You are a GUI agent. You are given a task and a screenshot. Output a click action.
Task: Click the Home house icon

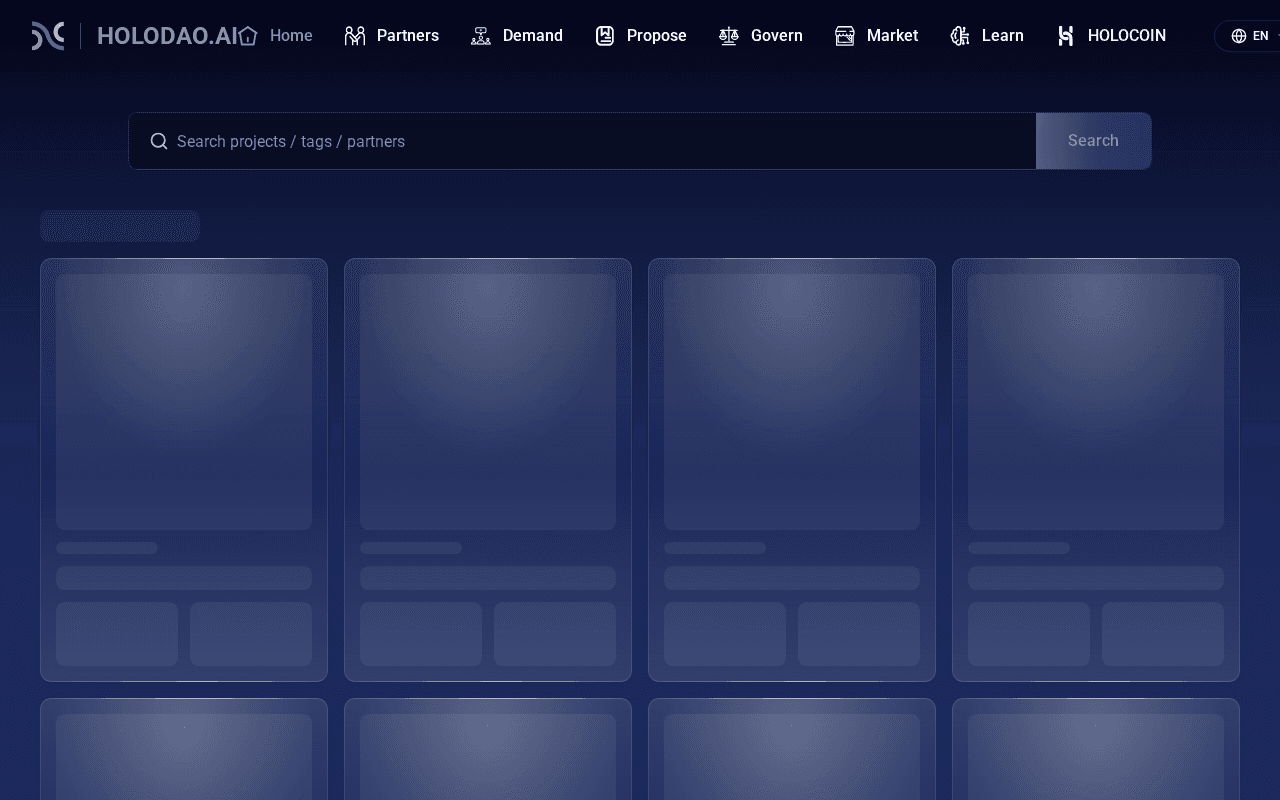pos(248,36)
